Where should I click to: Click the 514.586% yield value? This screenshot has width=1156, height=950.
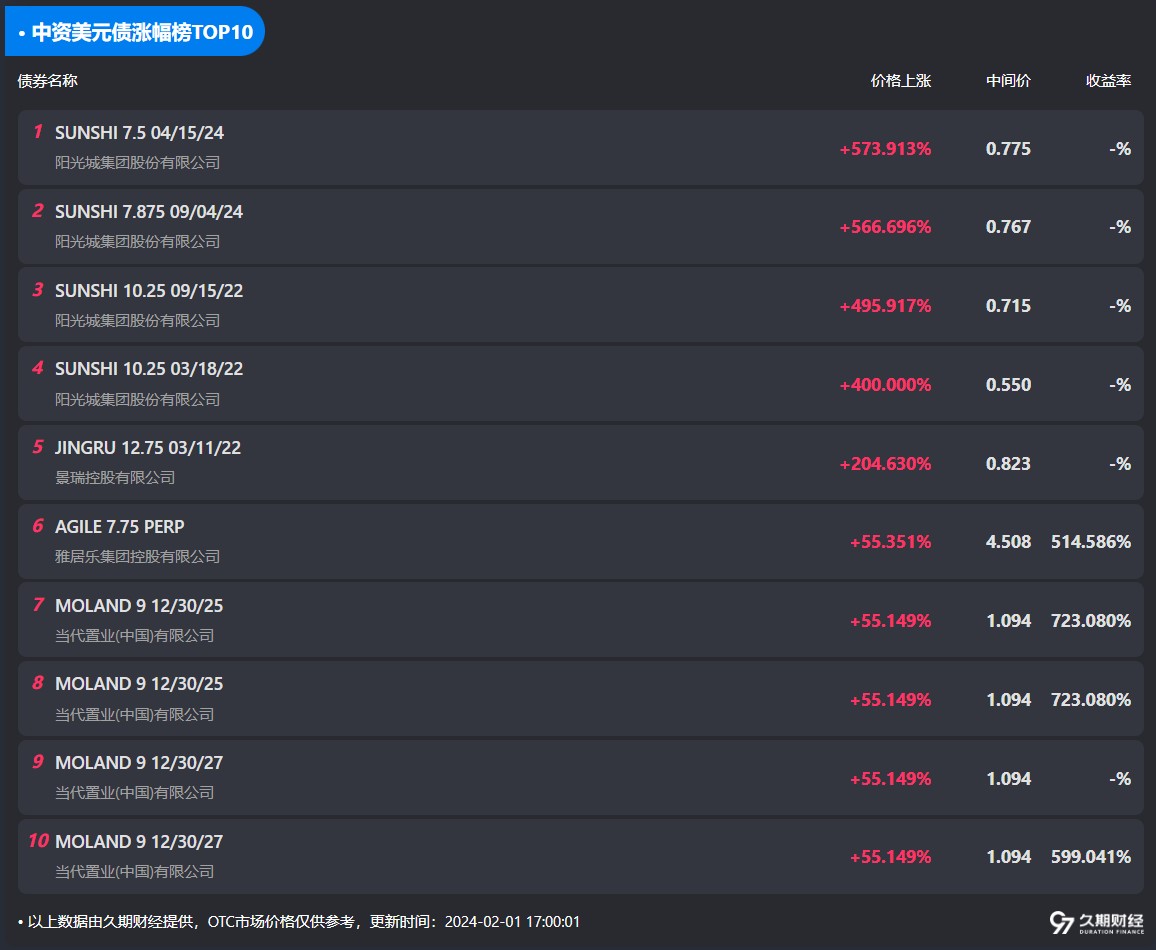pyautogui.click(x=1090, y=542)
